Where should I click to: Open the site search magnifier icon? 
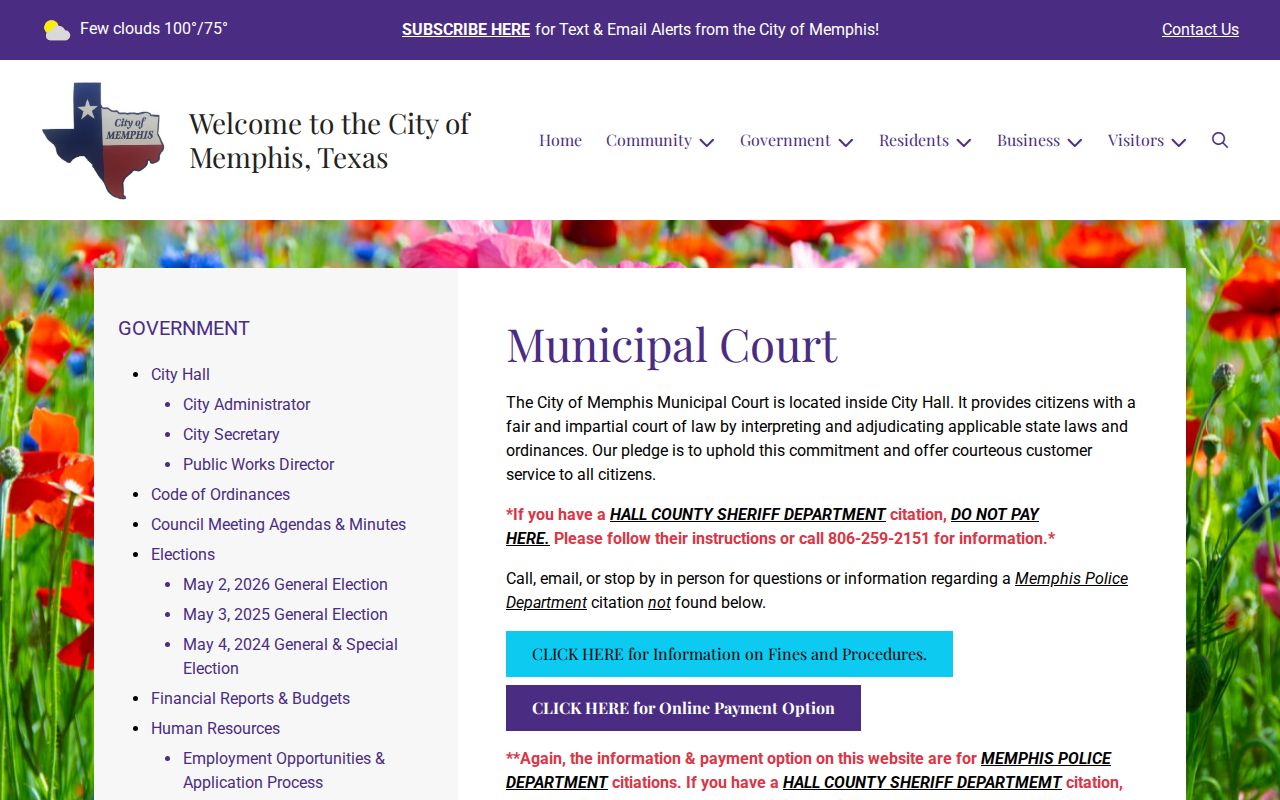click(x=1220, y=140)
